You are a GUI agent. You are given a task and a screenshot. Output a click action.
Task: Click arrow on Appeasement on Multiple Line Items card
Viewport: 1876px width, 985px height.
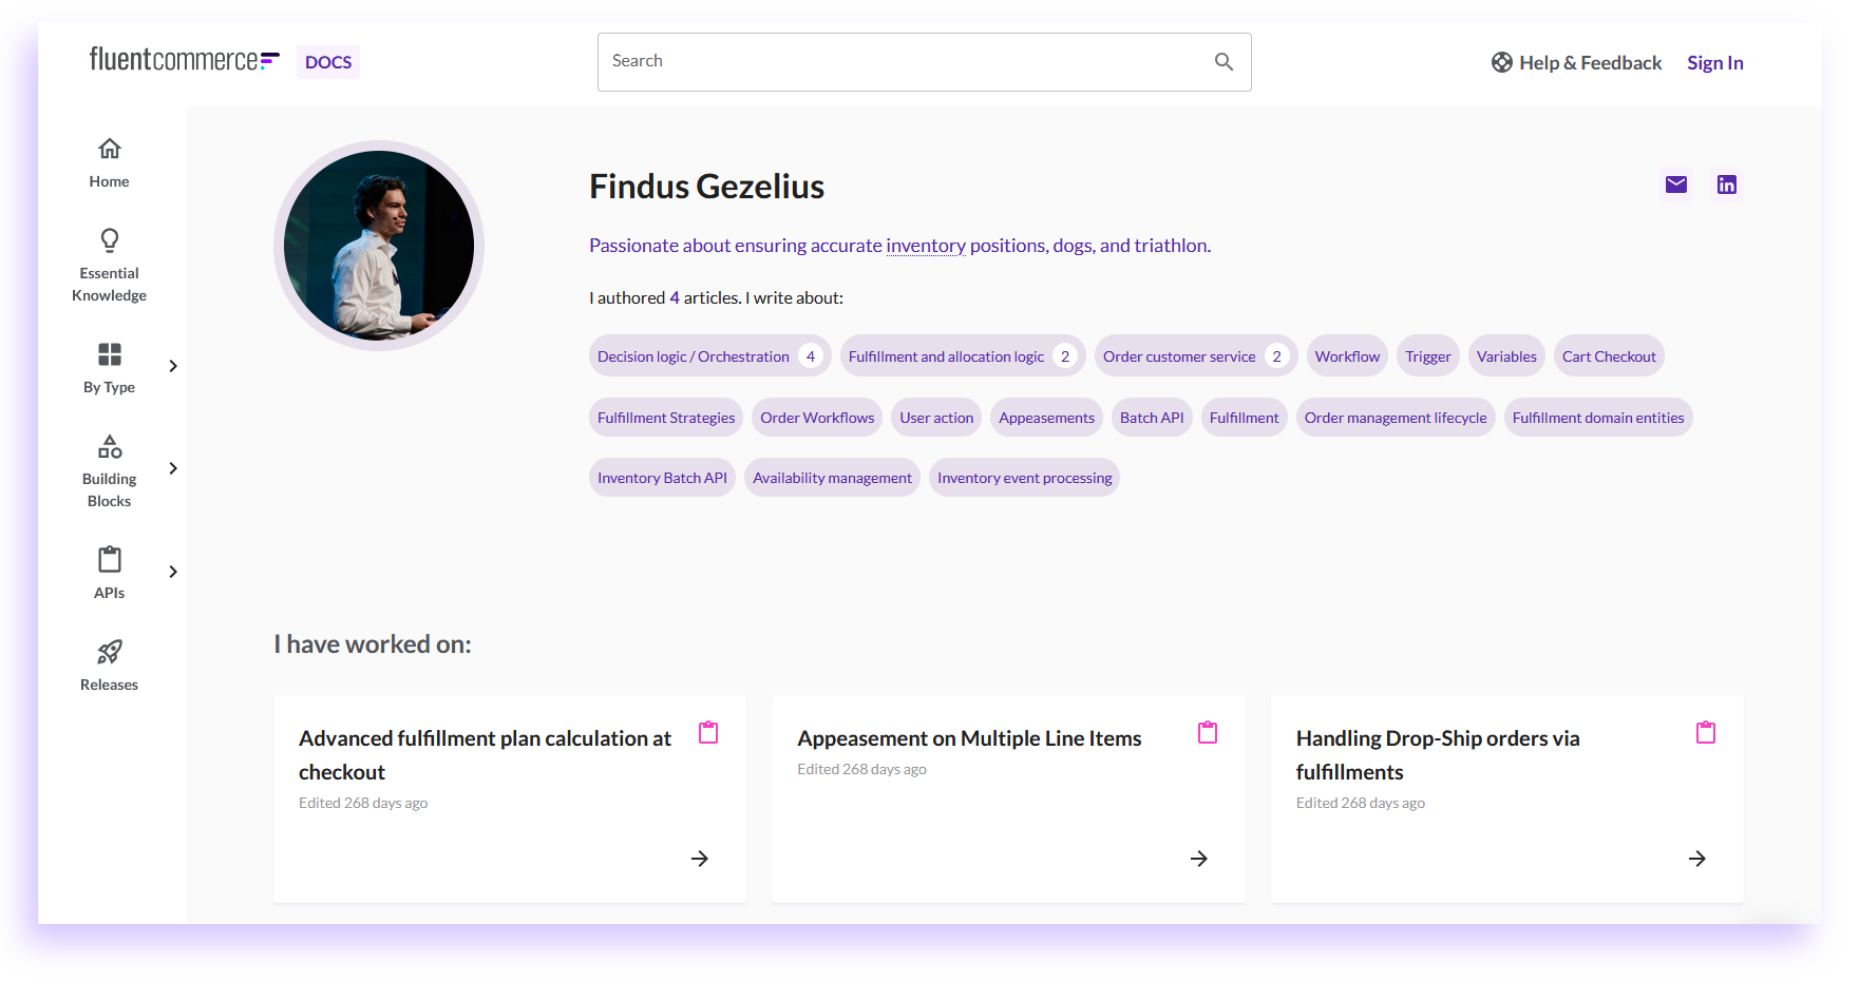(x=1198, y=859)
